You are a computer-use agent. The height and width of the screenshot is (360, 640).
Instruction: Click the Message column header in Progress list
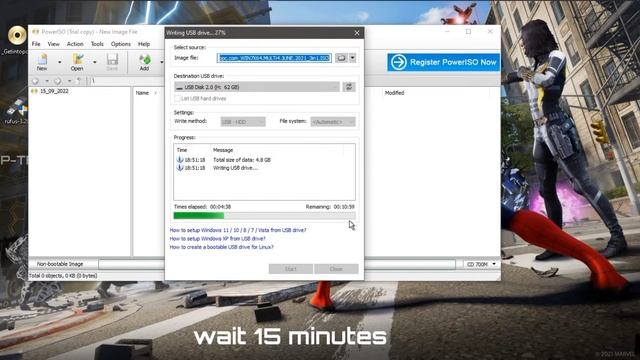pyautogui.click(x=223, y=150)
